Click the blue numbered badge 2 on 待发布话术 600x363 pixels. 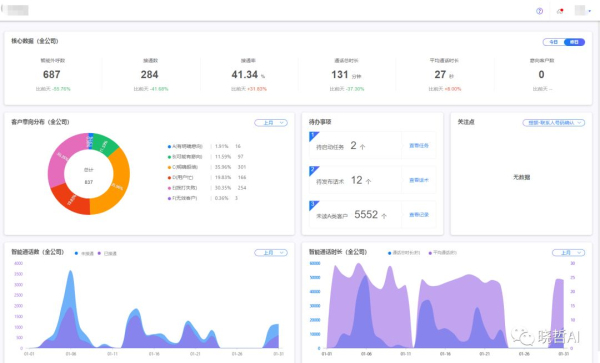coord(313,171)
